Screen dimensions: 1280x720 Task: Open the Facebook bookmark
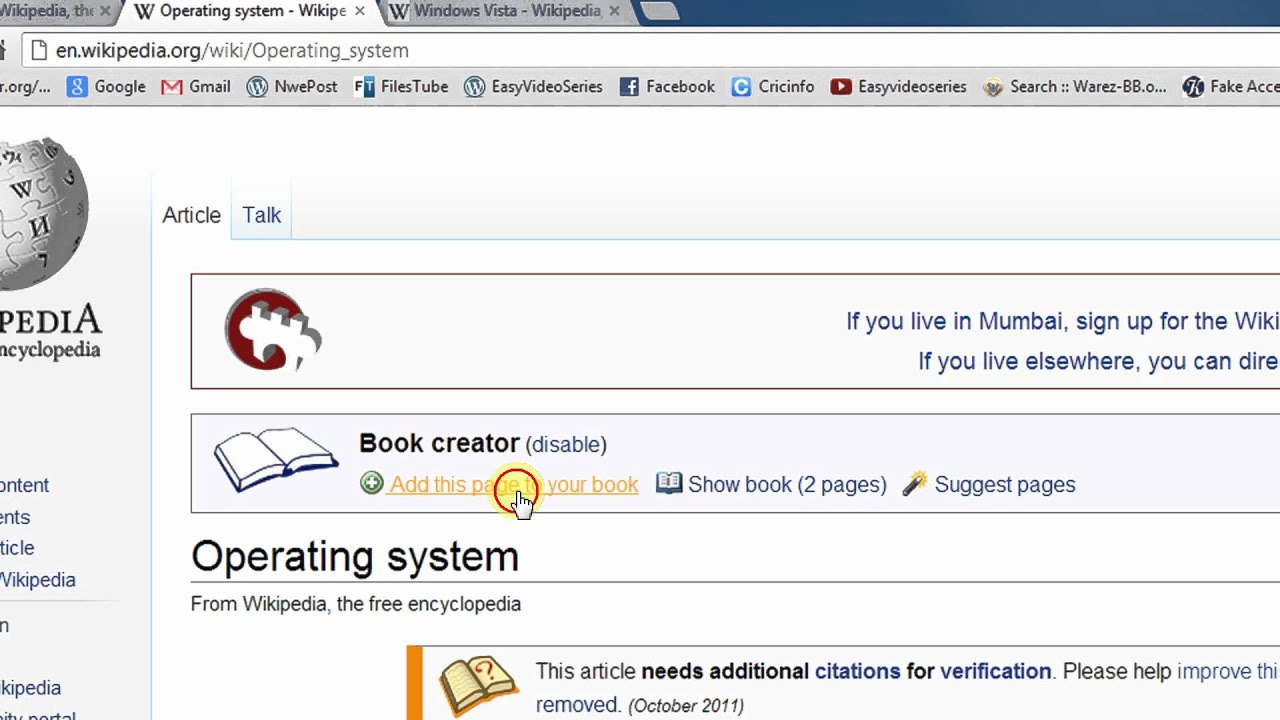(667, 87)
